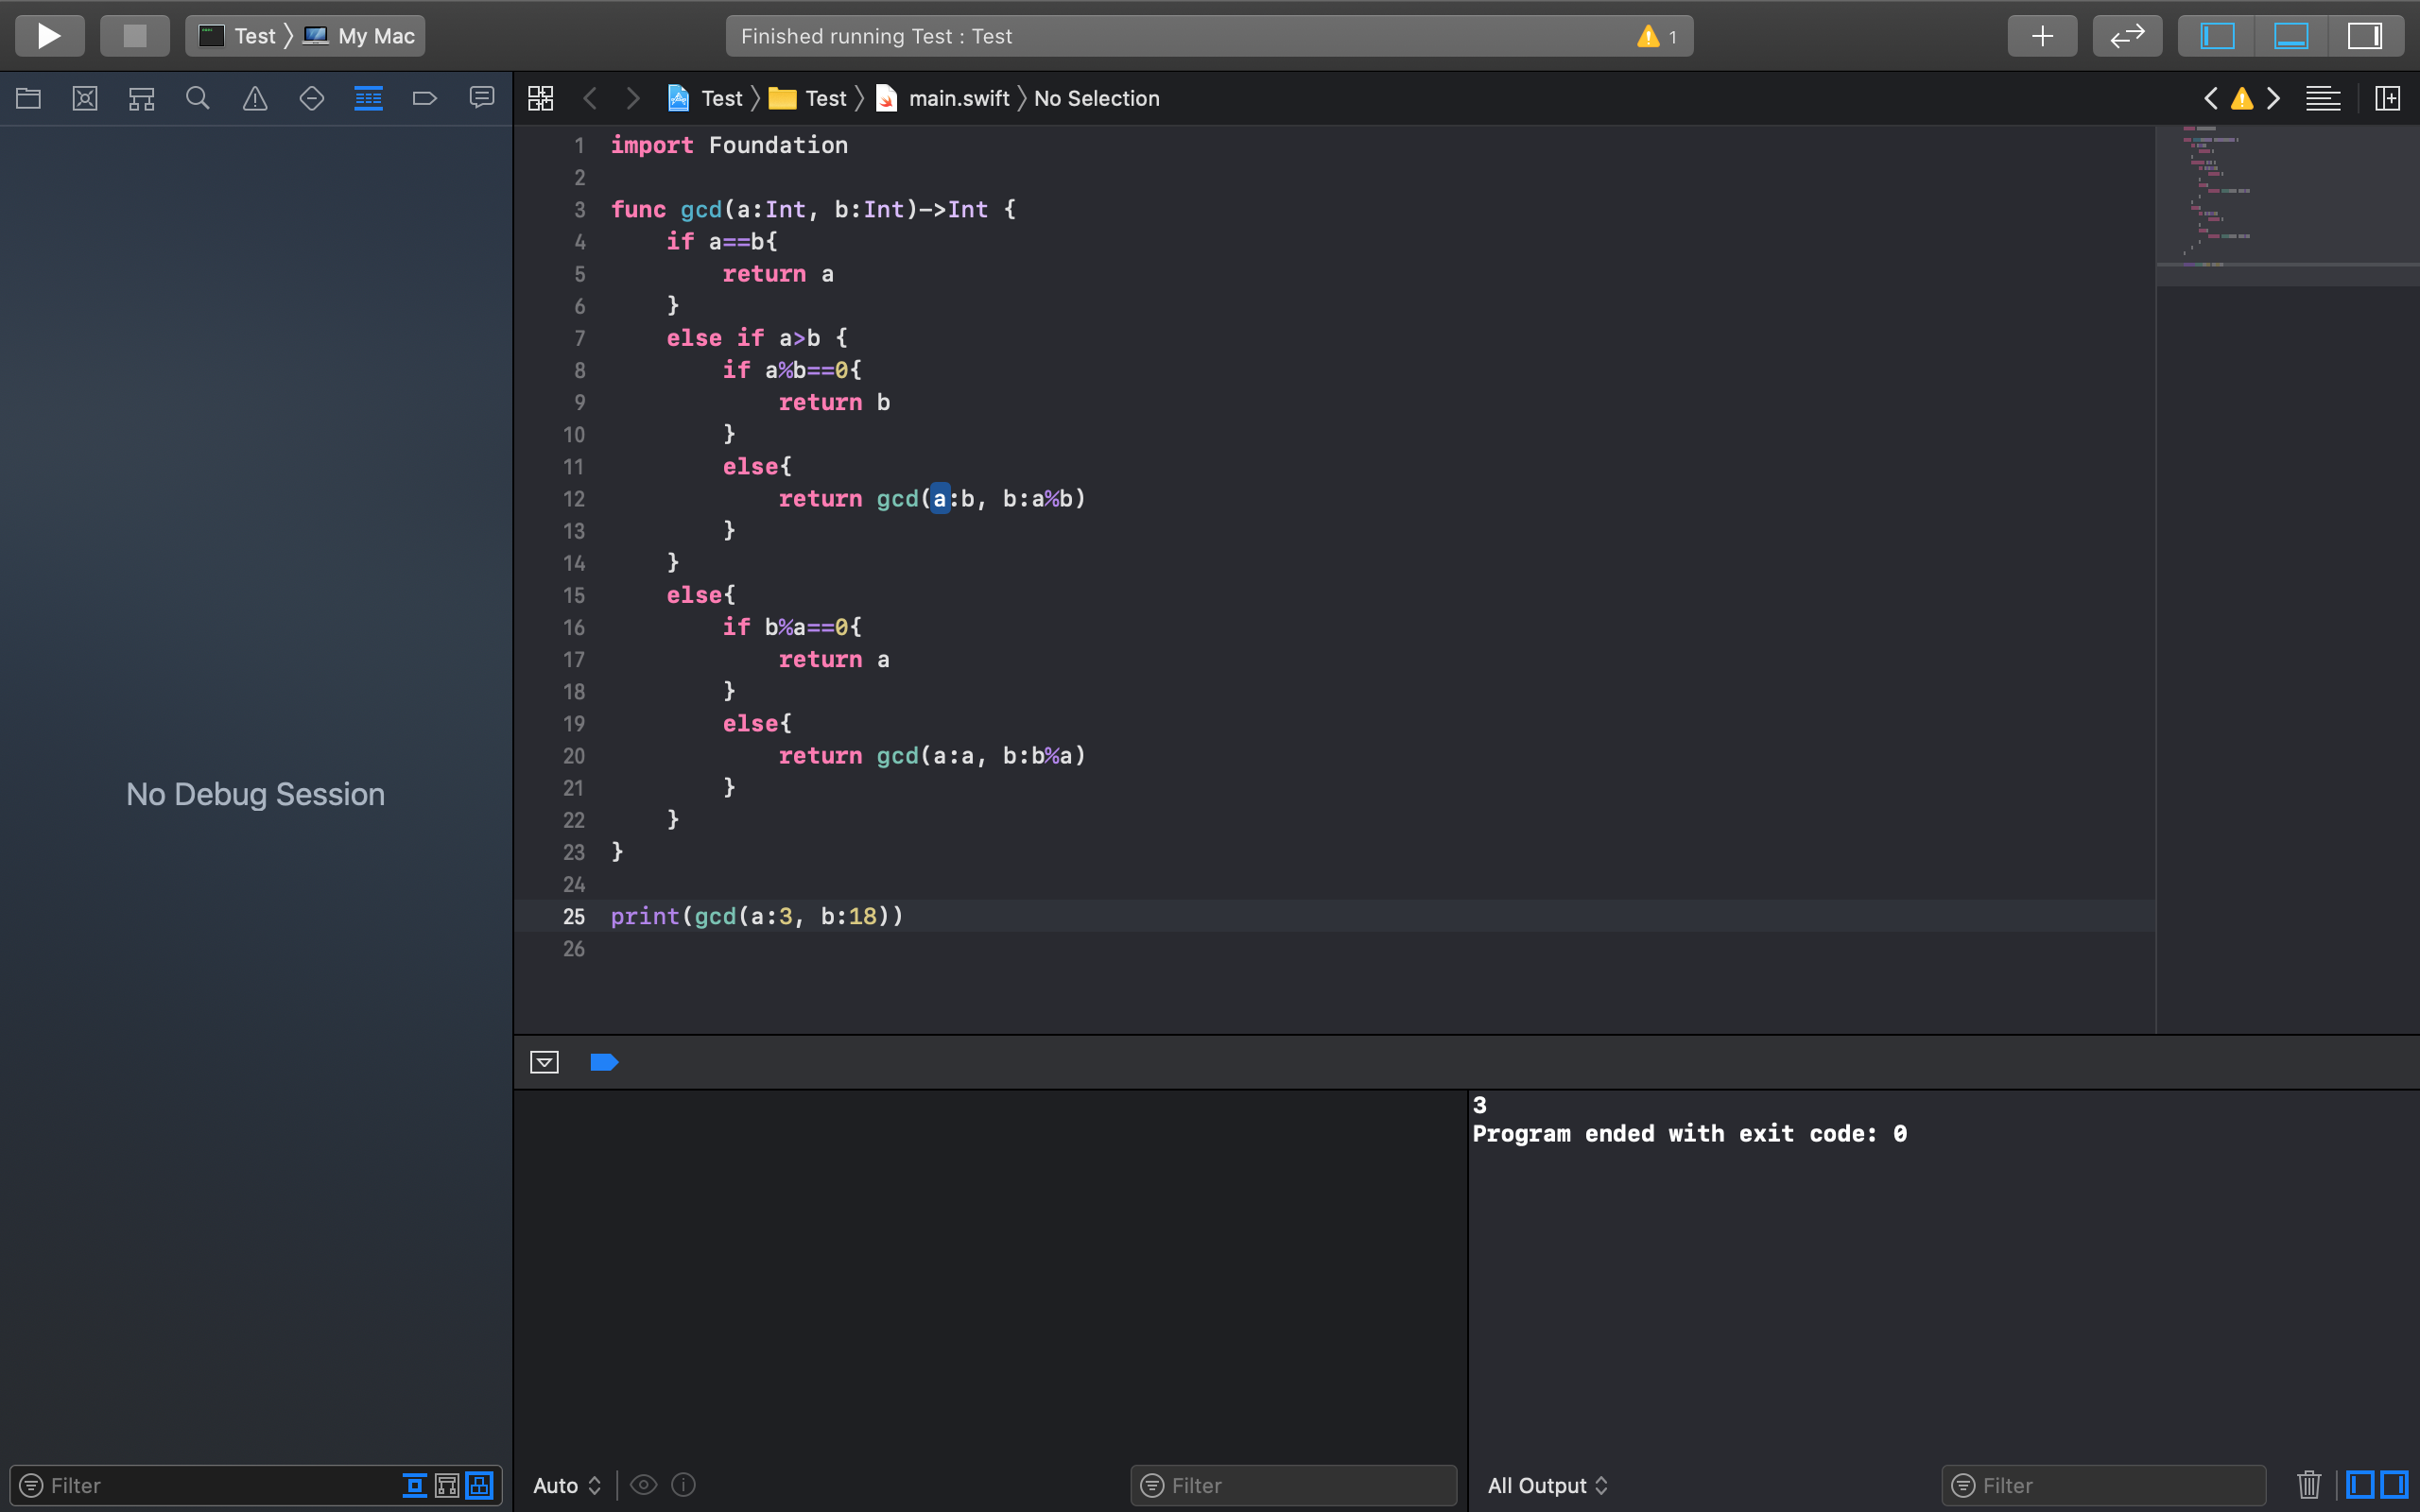Toggle the Navigator left panel button

(x=2216, y=36)
